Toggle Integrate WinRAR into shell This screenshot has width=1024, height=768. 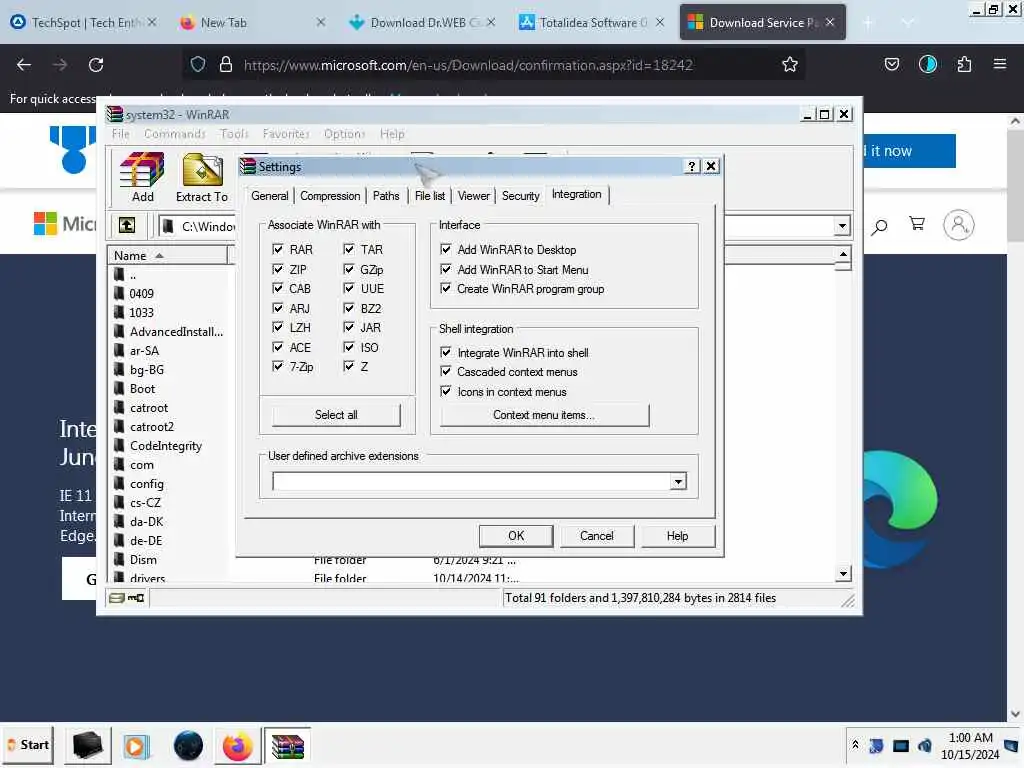[446, 353]
